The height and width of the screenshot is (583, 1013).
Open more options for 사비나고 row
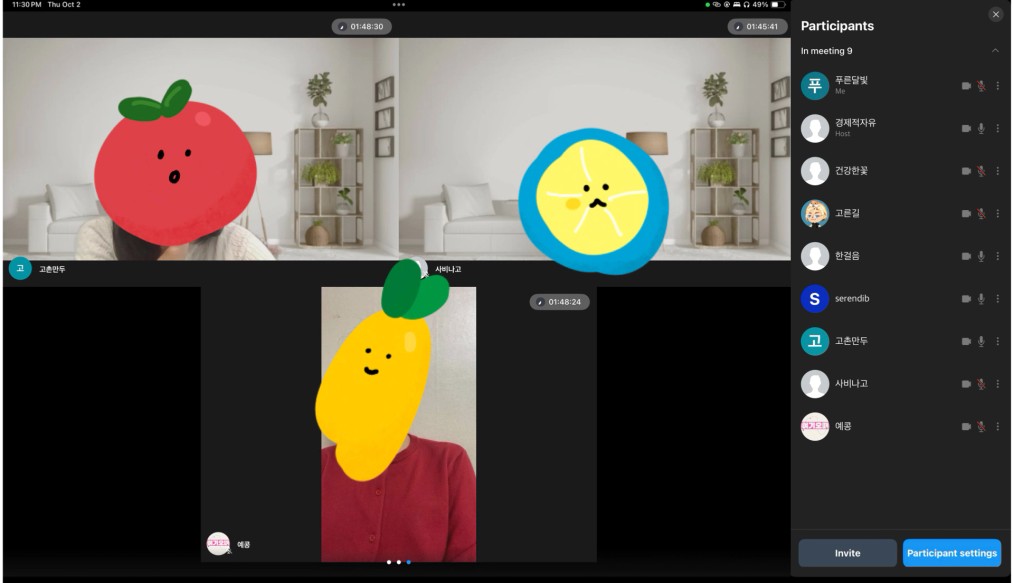[997, 384]
